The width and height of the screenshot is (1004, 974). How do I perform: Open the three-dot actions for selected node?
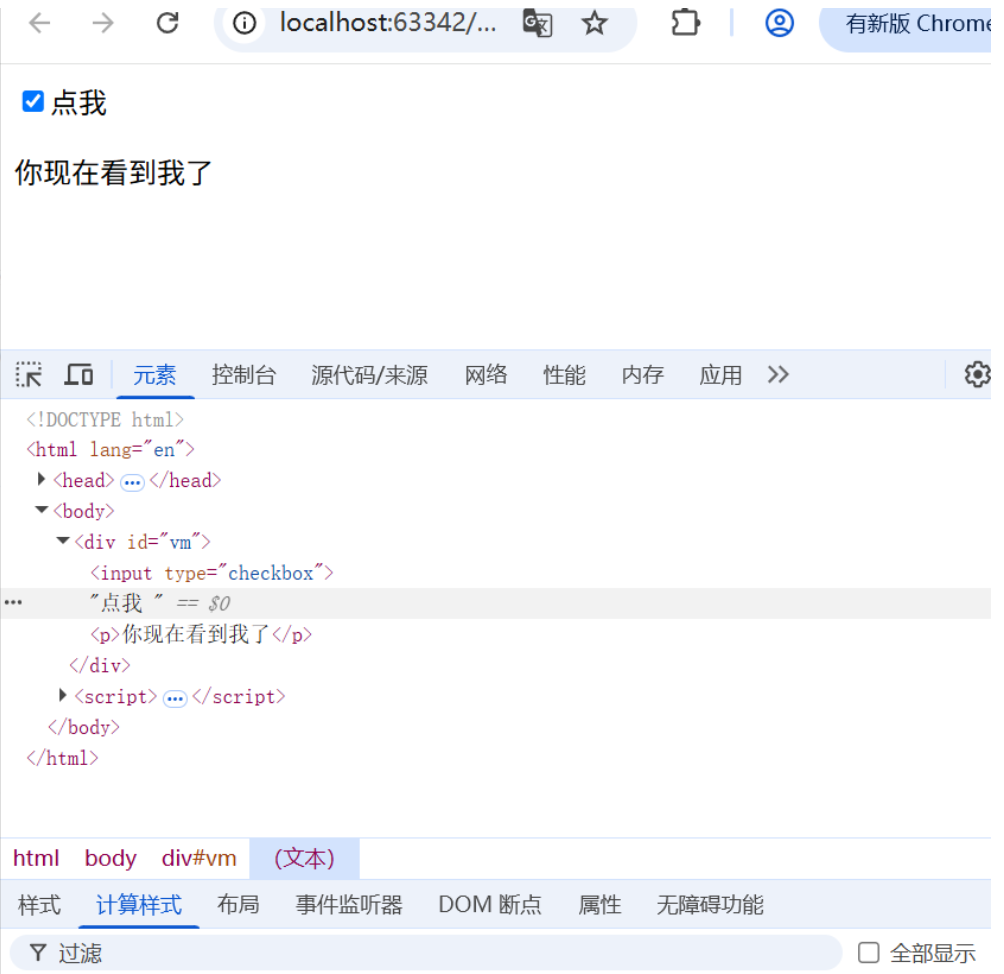[x=13, y=603]
